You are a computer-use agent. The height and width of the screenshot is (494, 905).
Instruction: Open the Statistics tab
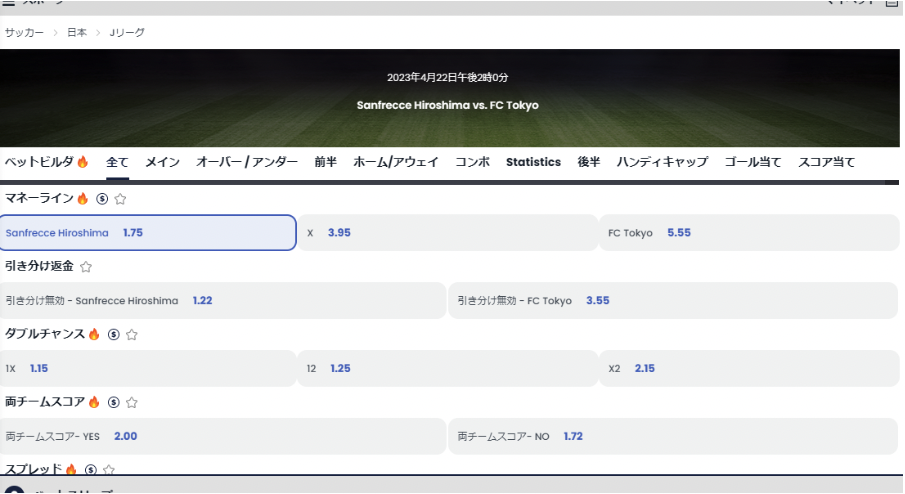point(533,162)
